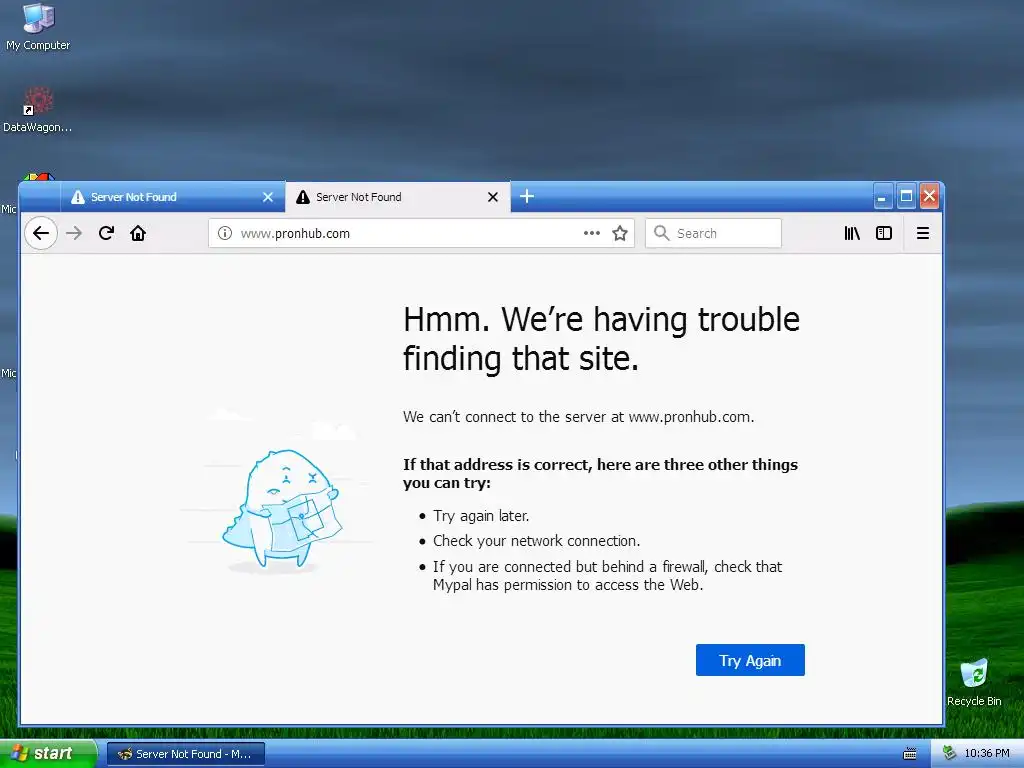The image size is (1024, 768).
Task: Show site information icon in address bar
Action: 225,233
